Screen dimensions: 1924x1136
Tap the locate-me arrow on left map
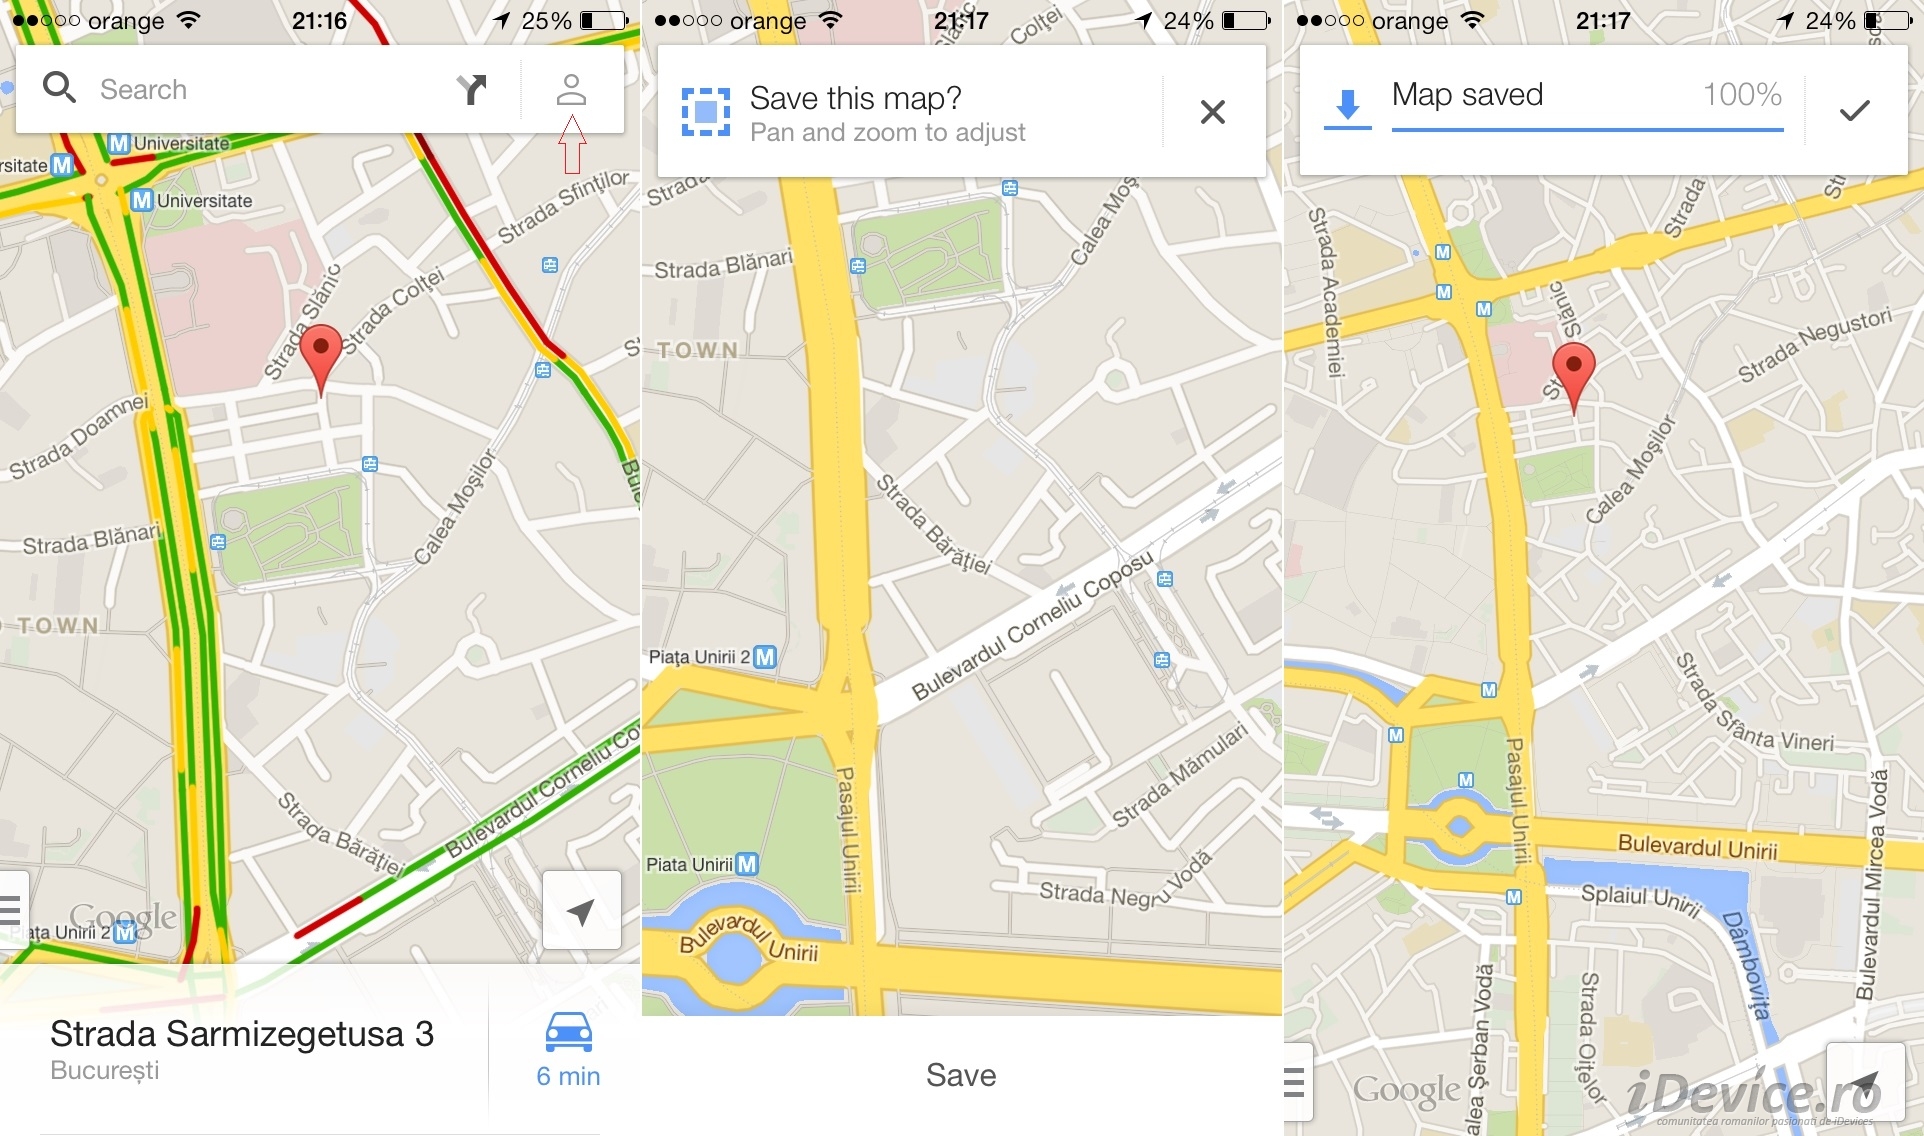click(x=581, y=910)
